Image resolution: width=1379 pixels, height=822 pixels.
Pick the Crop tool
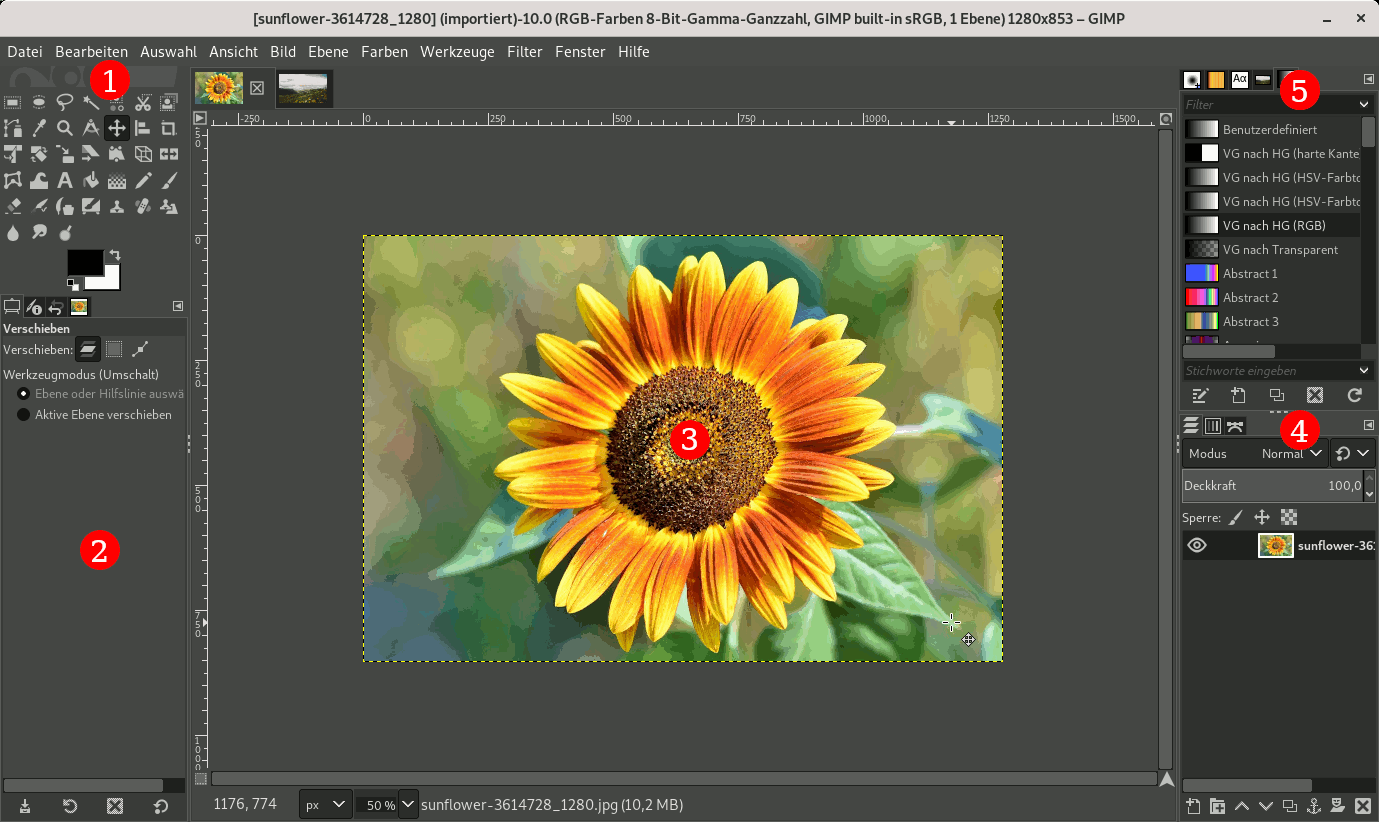(169, 128)
